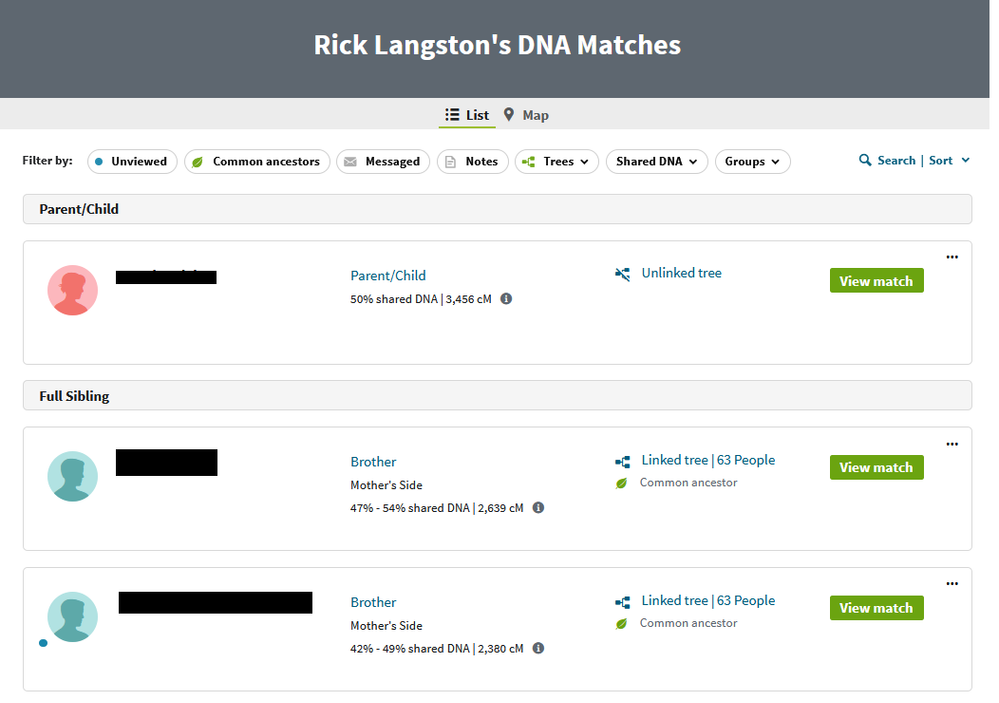Open the Linked tree link of the last Brother match
The image size is (999, 703).
(674, 601)
